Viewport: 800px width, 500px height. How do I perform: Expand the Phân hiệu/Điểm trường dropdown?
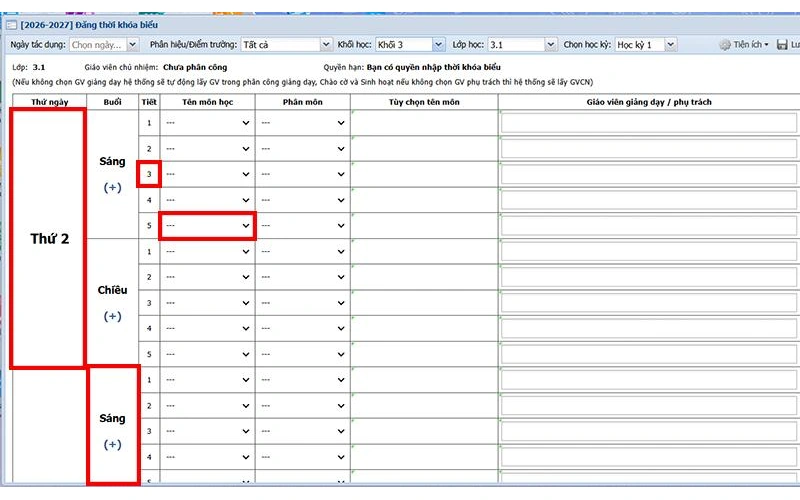click(326, 45)
